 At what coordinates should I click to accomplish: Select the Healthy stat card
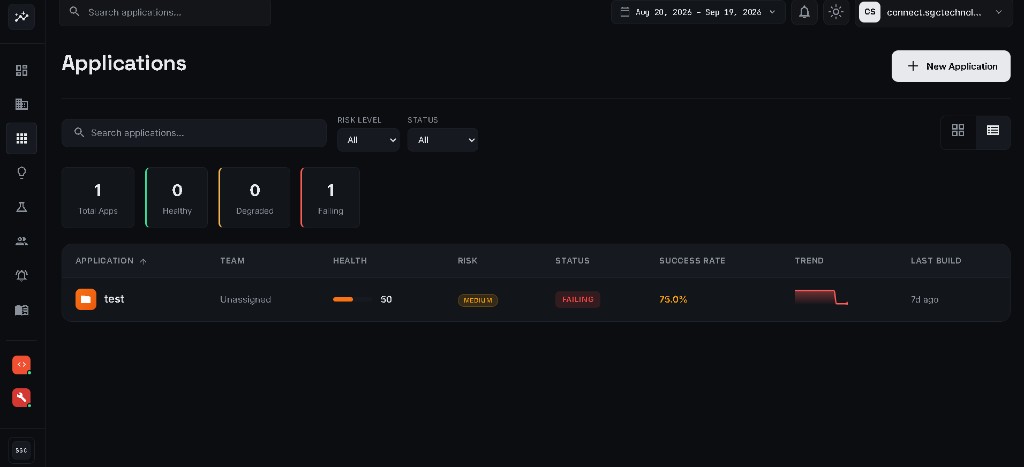point(176,198)
